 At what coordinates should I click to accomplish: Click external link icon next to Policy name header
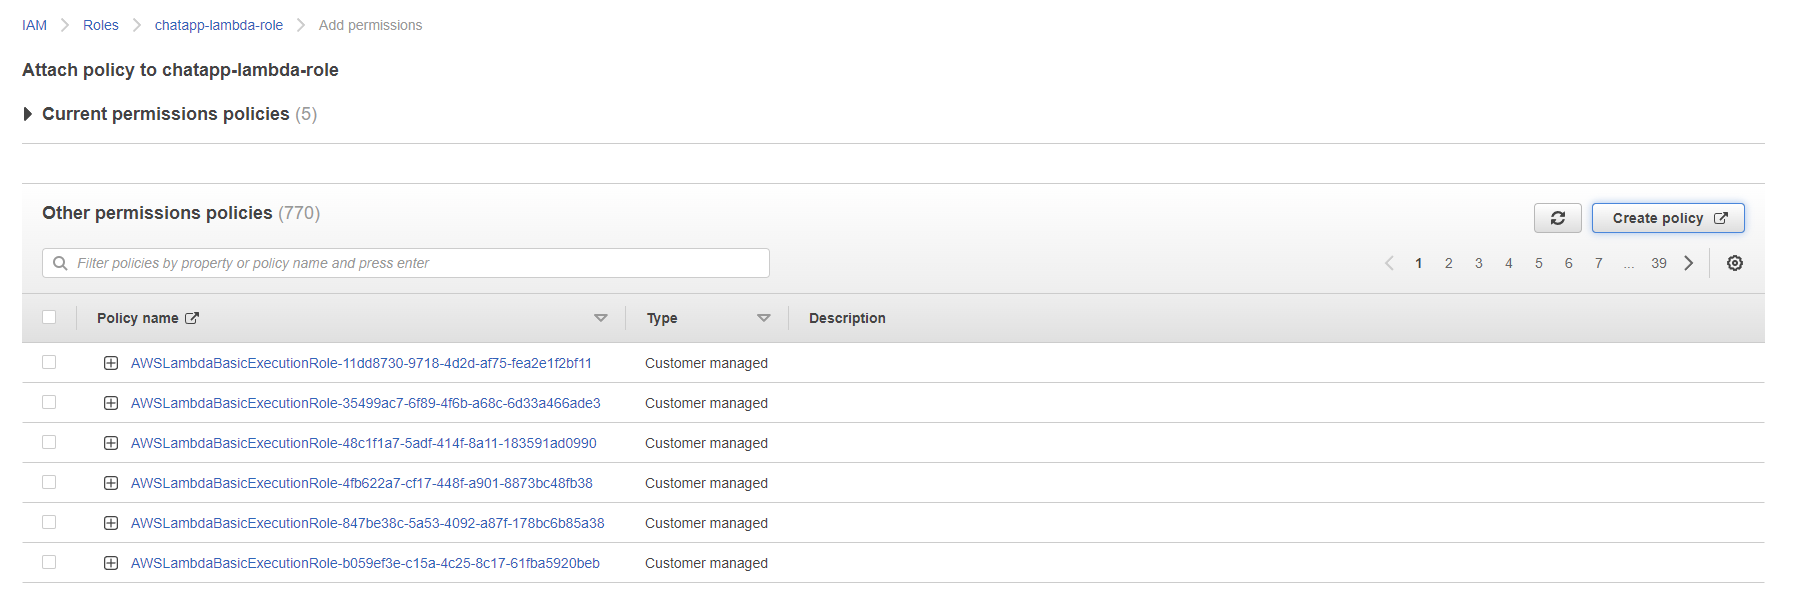[192, 318]
